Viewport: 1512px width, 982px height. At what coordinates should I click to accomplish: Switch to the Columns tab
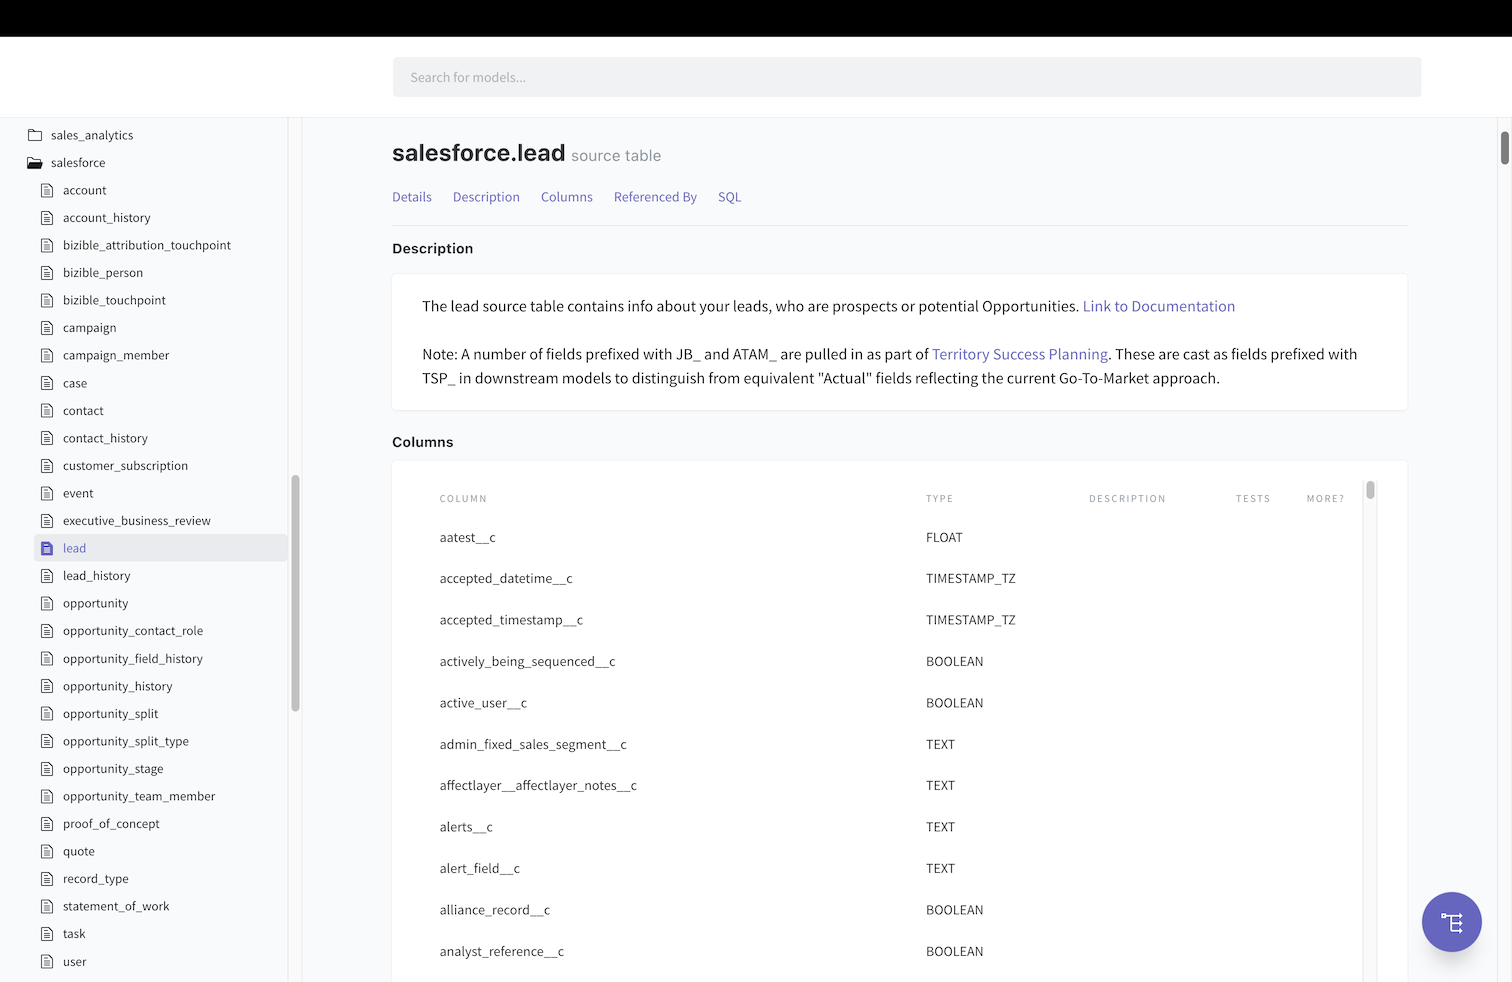tap(567, 197)
